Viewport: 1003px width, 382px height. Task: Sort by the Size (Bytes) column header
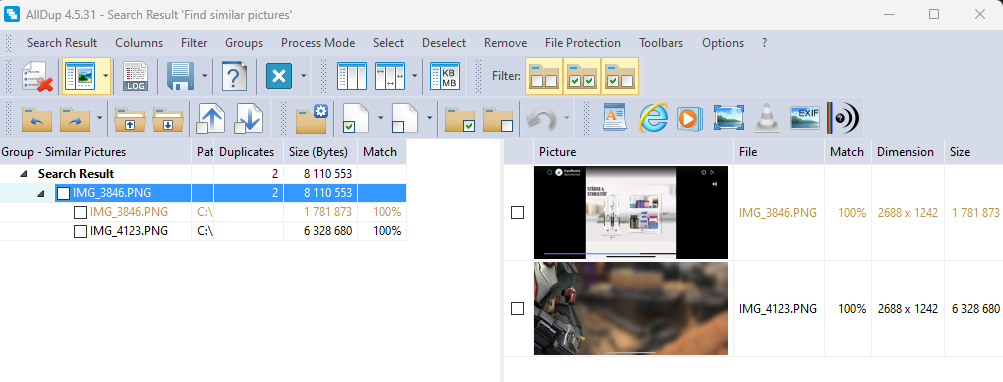(x=320, y=152)
